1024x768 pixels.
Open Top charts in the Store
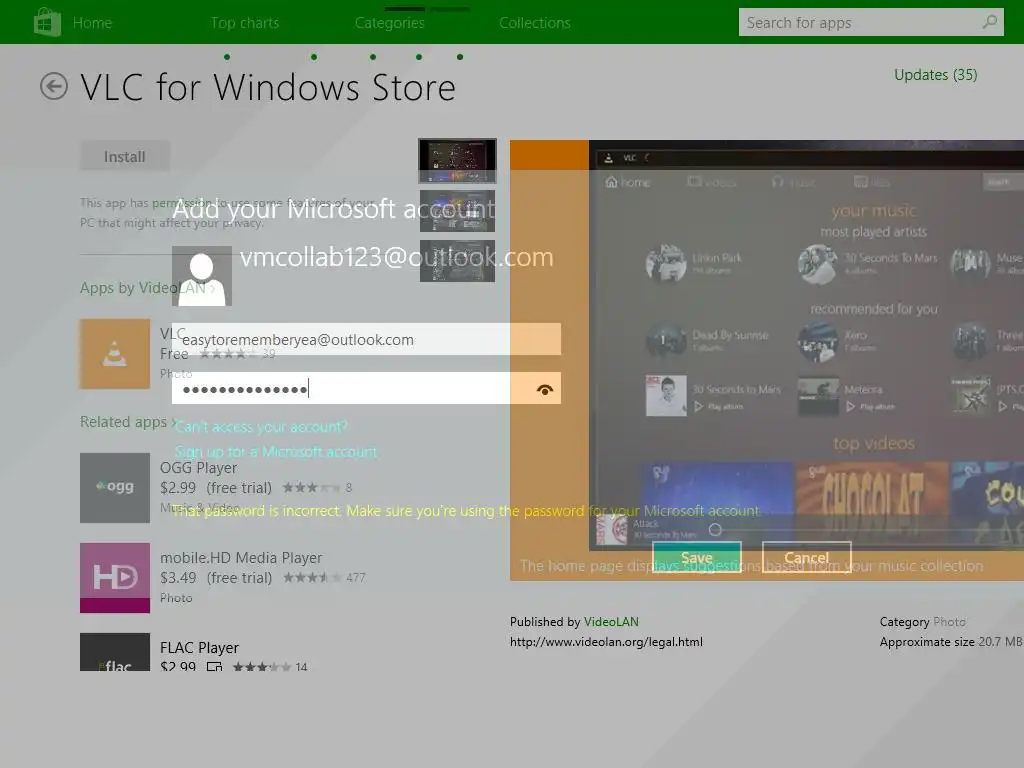[x=245, y=23]
